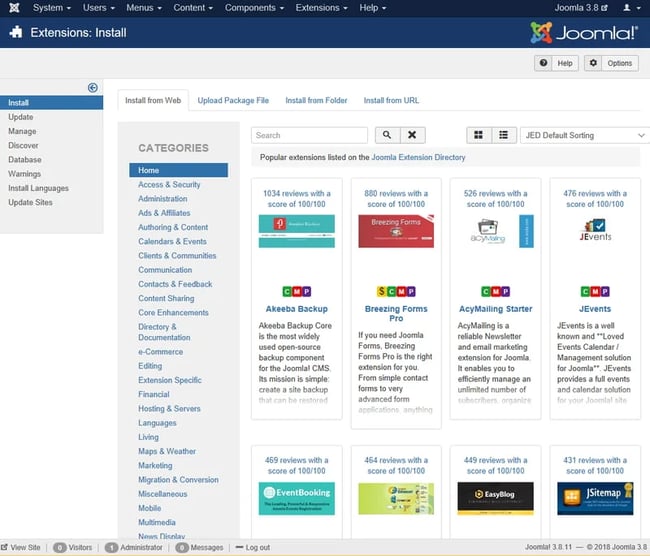Click the JEvents logo thumbnail
650x556 pixels.
pyautogui.click(x=595, y=230)
